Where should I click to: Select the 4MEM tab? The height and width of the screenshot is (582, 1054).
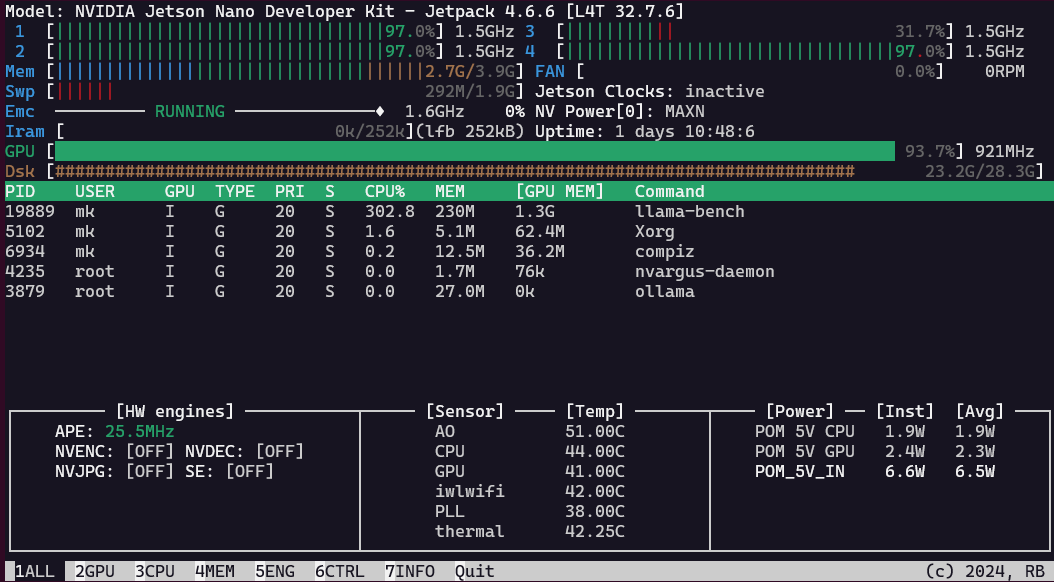[x=215, y=571]
